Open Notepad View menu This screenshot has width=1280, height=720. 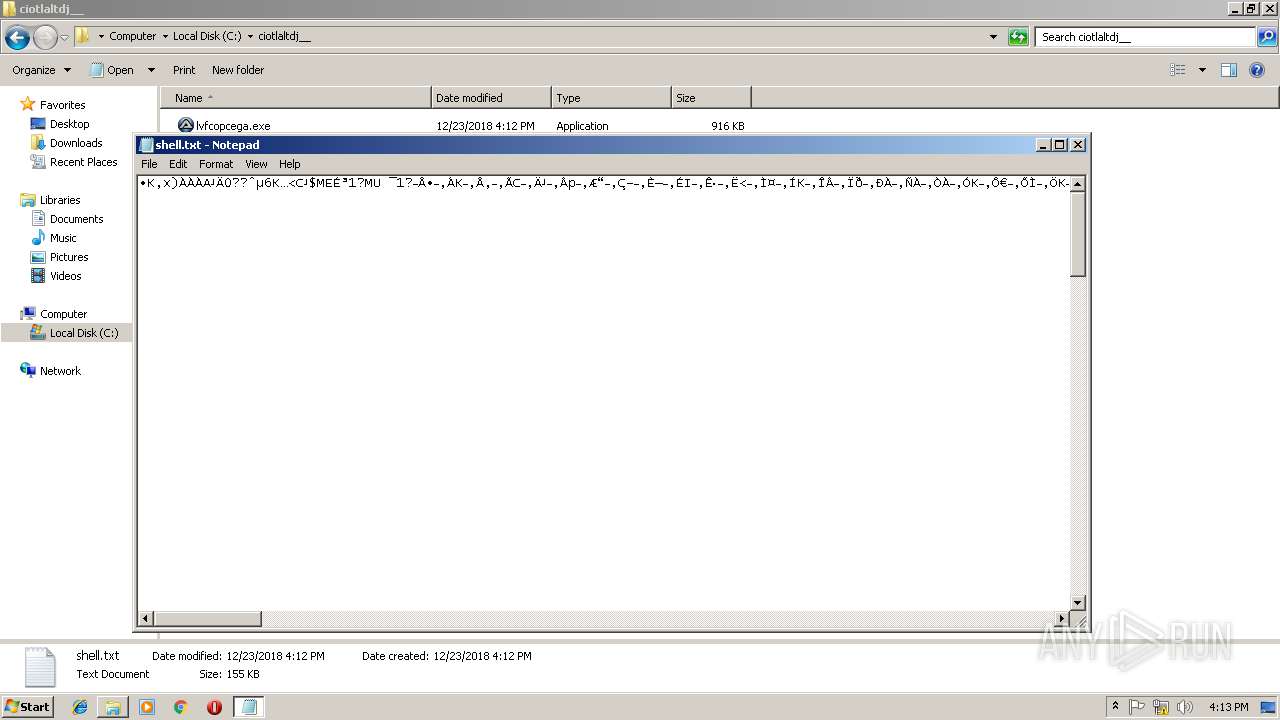256,164
